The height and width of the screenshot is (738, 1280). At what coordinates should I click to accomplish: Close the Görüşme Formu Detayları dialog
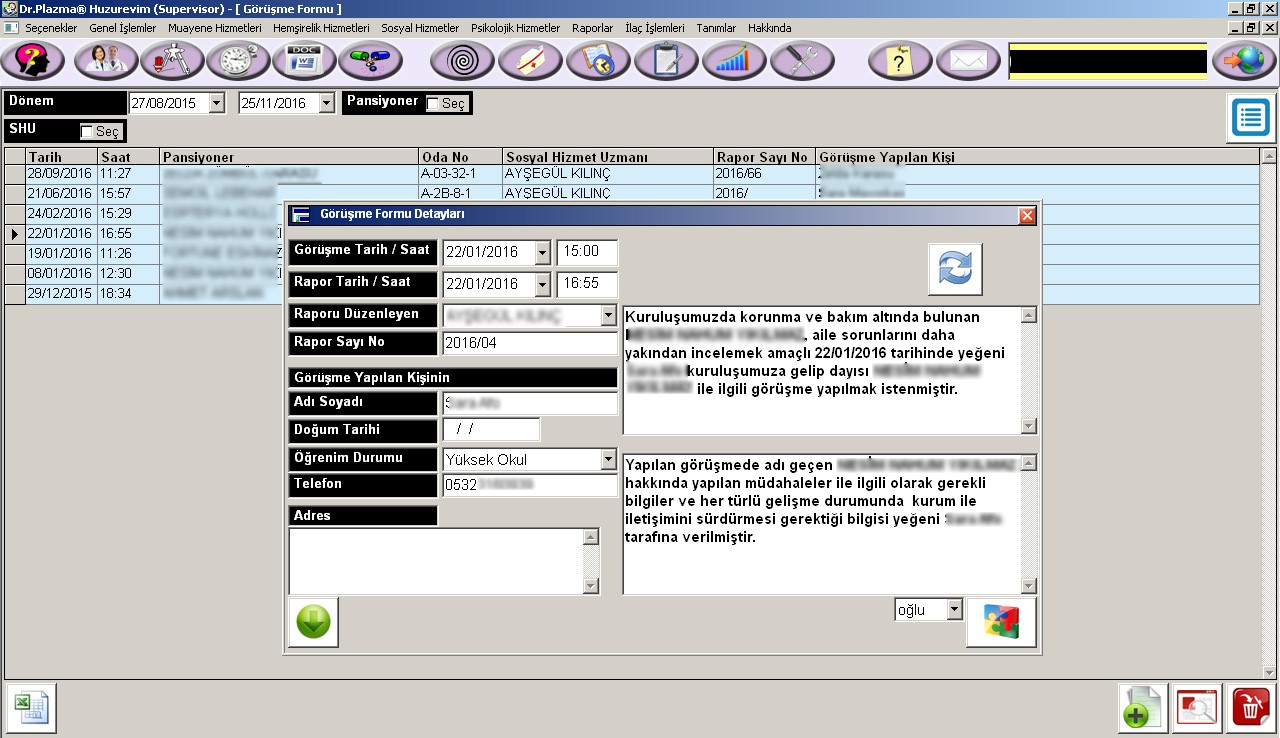[1027, 215]
